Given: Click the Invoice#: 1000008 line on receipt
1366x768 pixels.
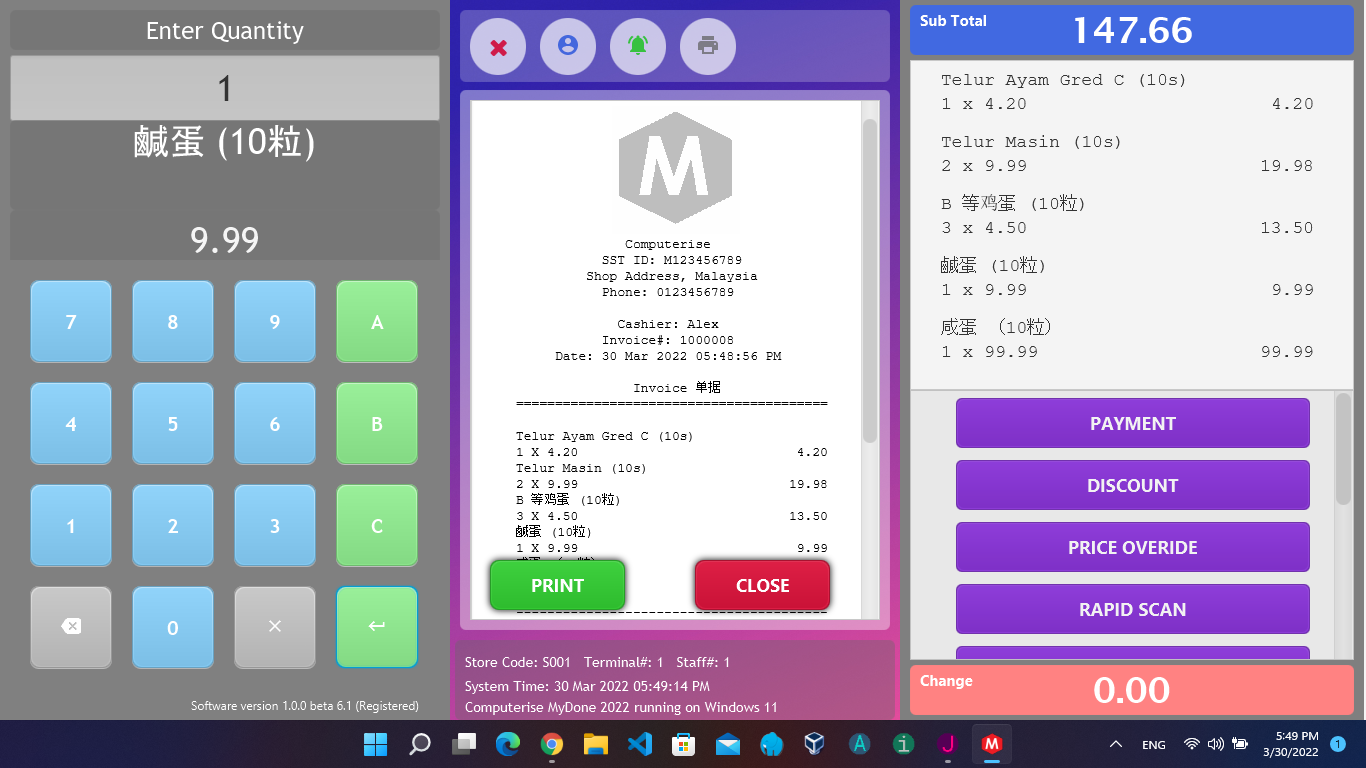Looking at the screenshot, I should (668, 340).
